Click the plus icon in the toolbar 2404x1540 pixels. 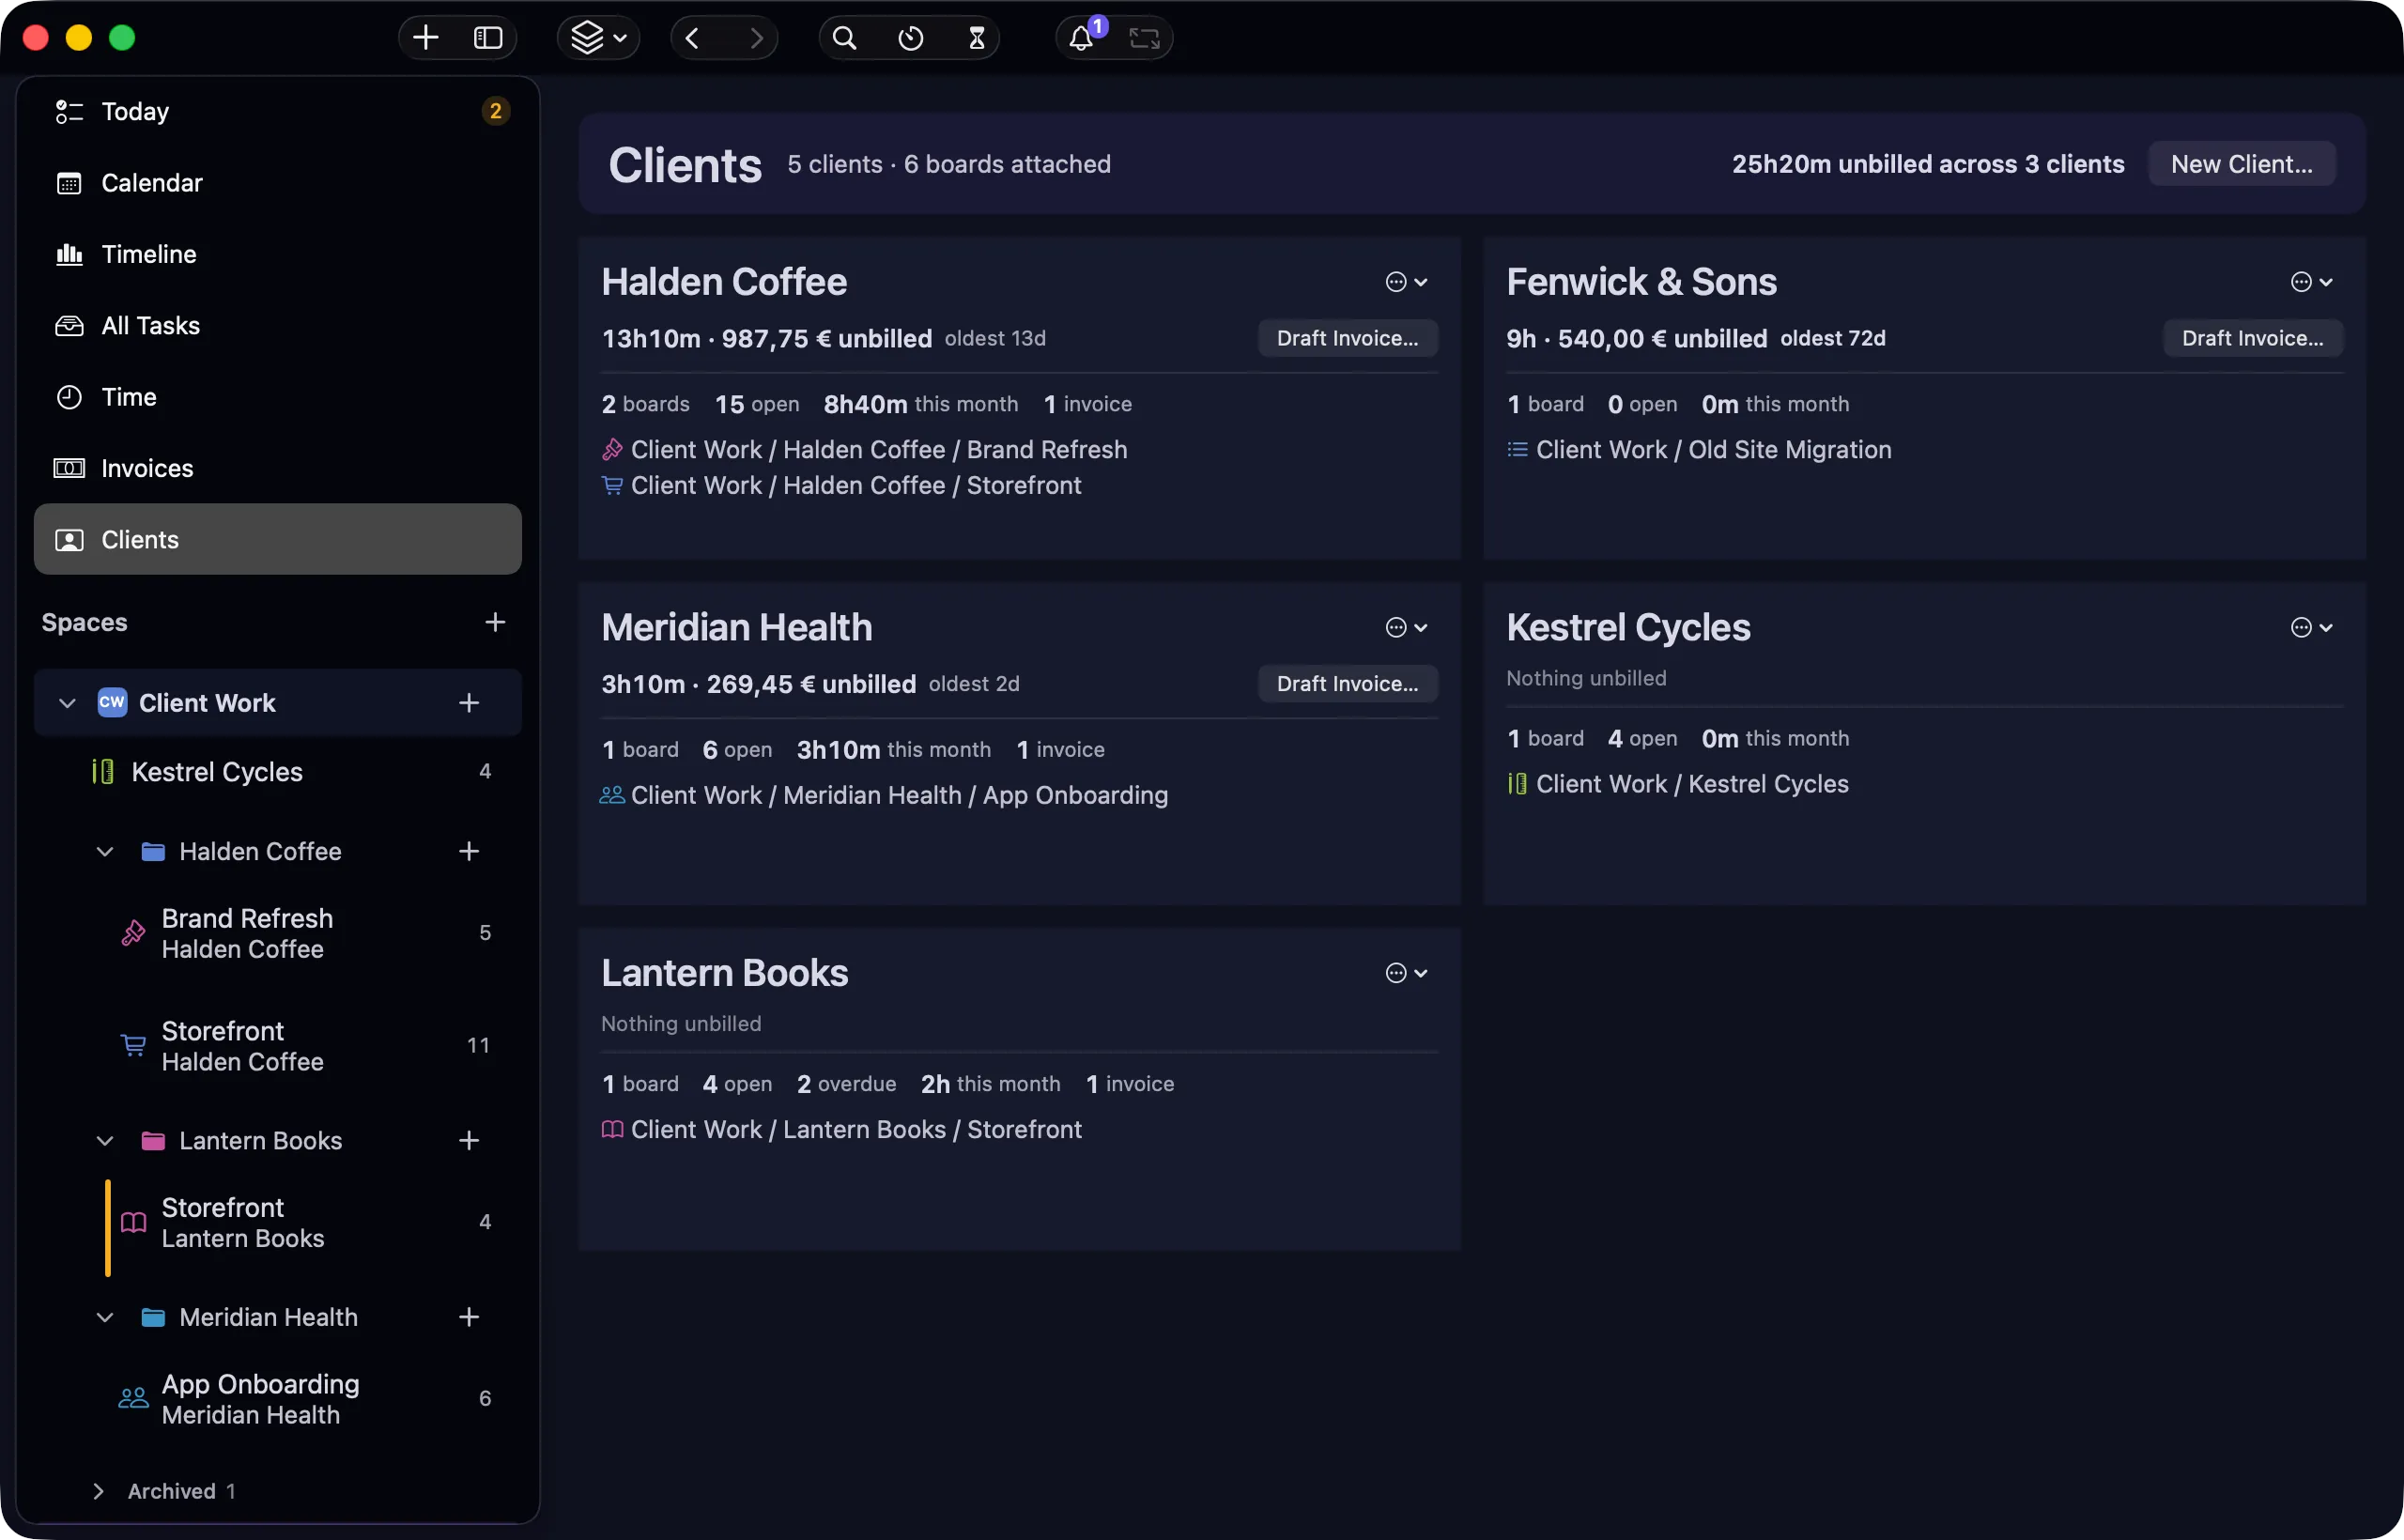click(426, 38)
